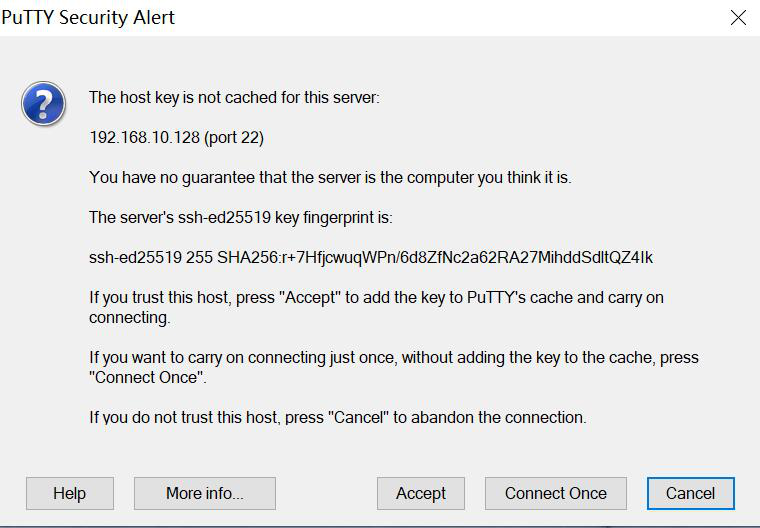The image size is (760, 528).
Task: Click the PuTTY Security Alert title text
Action: tap(88, 17)
